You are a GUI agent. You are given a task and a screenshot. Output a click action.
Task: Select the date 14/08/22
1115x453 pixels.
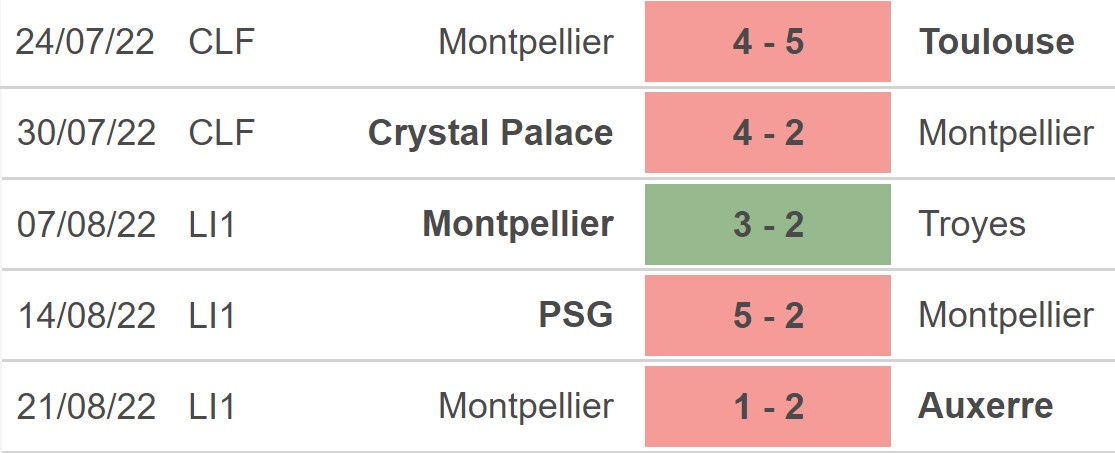86,315
